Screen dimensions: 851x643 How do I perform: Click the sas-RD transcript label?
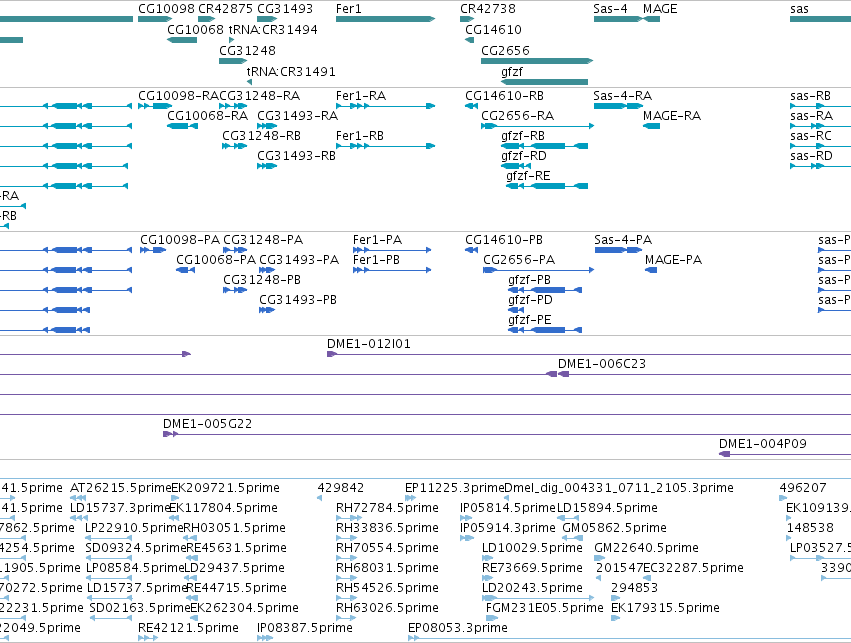[811, 156]
